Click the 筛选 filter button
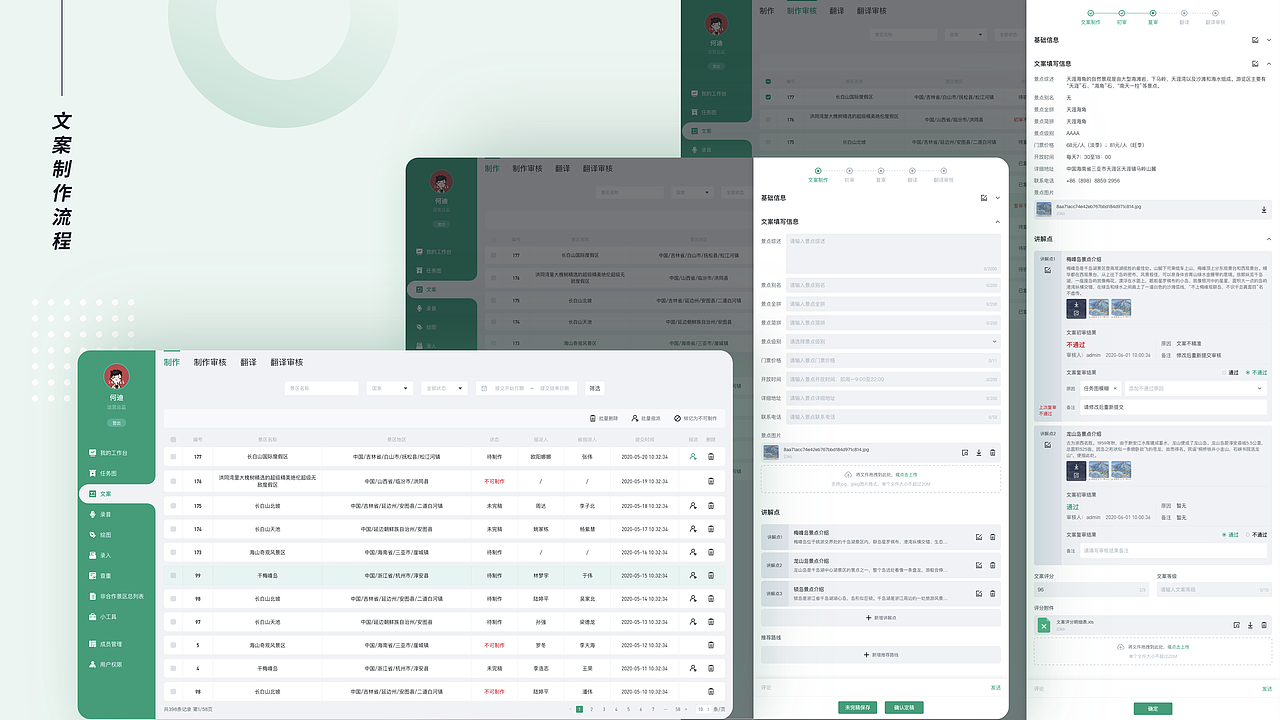1280x720 pixels. [594, 388]
